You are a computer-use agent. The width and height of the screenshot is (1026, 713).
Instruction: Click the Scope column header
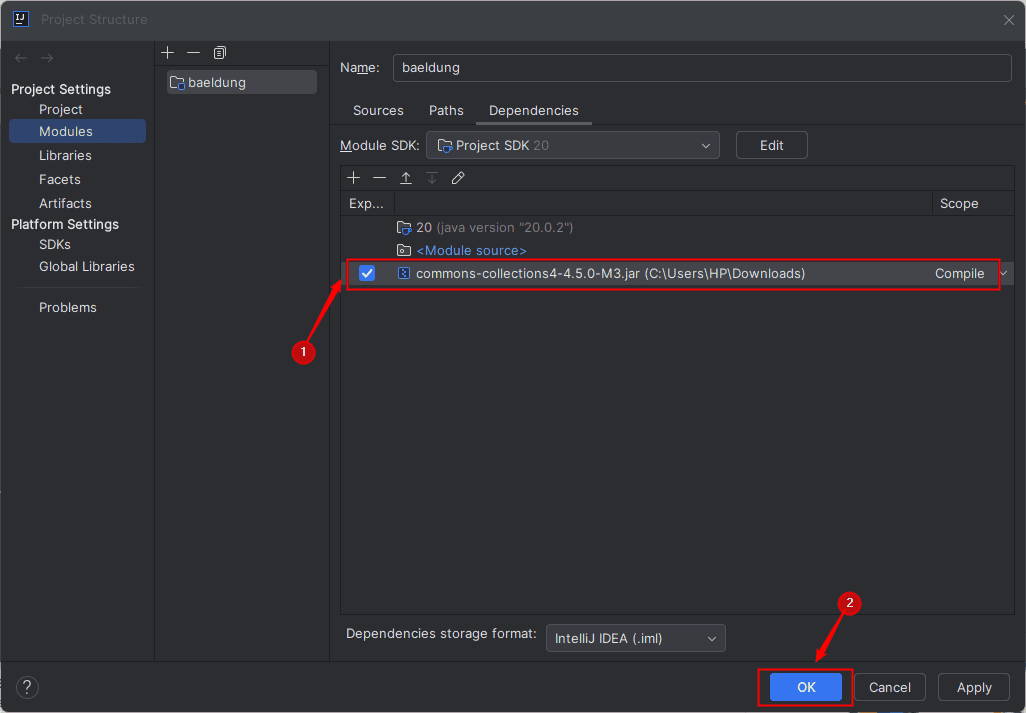[x=973, y=203]
